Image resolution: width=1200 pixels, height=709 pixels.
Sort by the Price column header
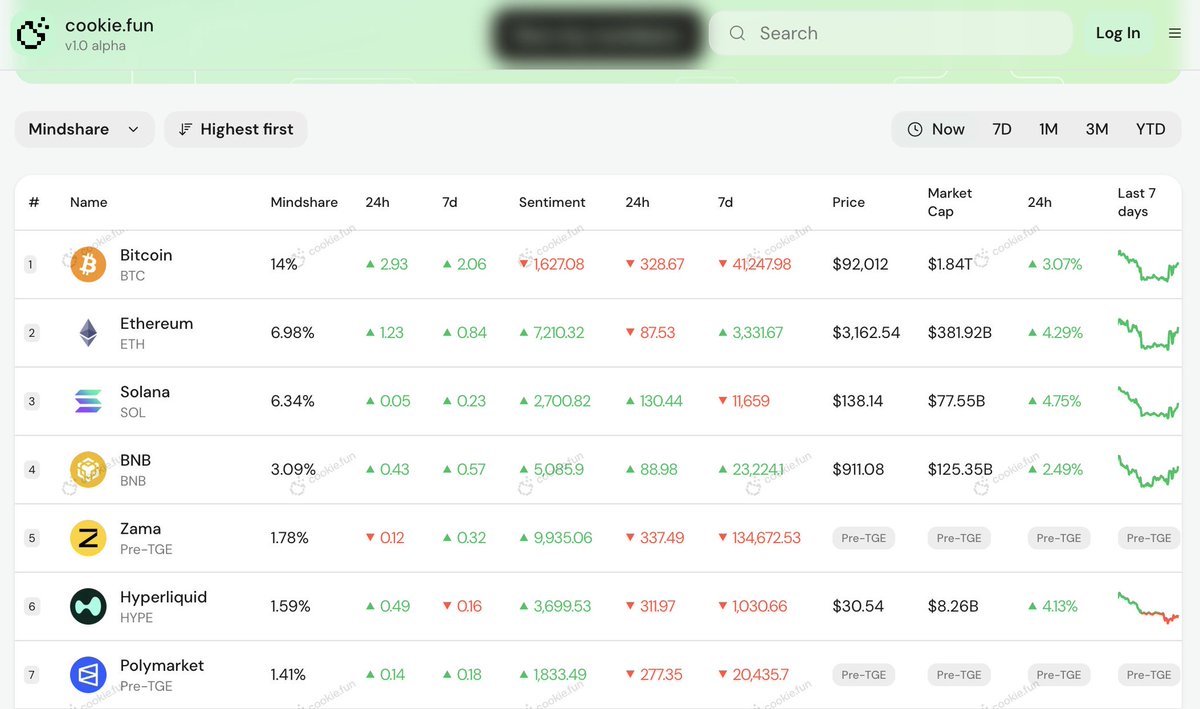coord(848,202)
